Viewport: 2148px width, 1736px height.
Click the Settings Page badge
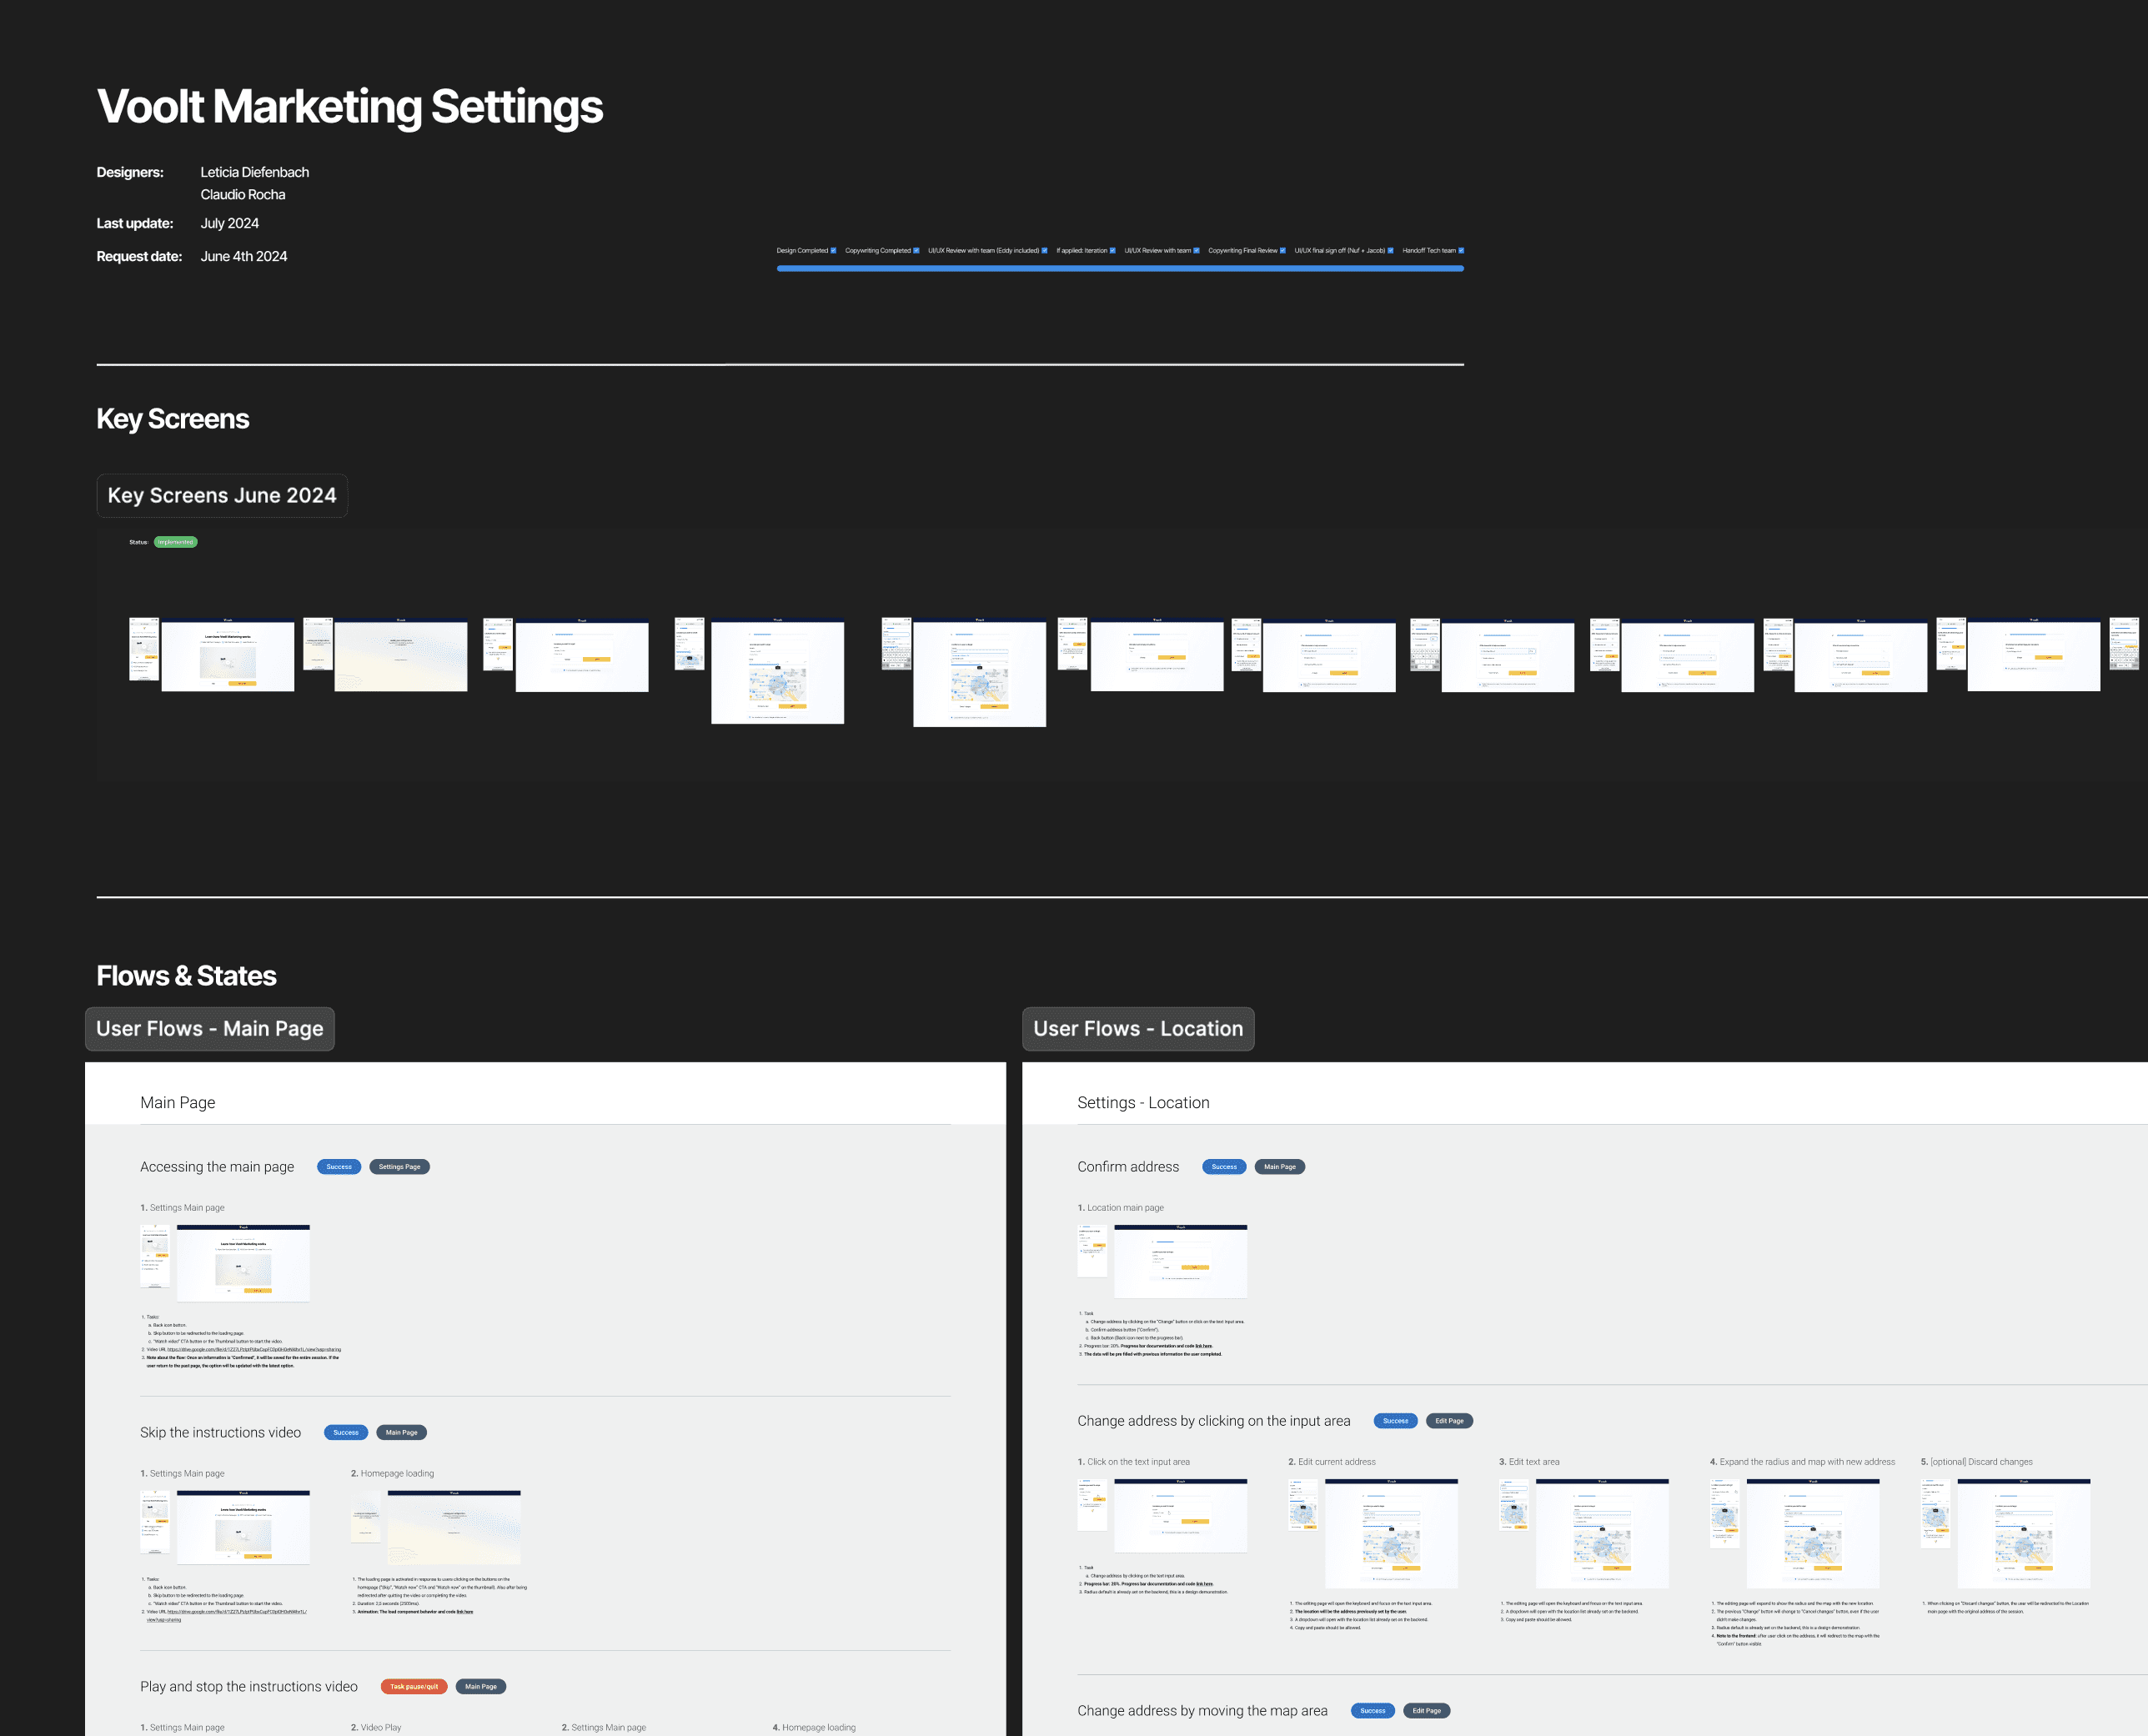tap(399, 1167)
